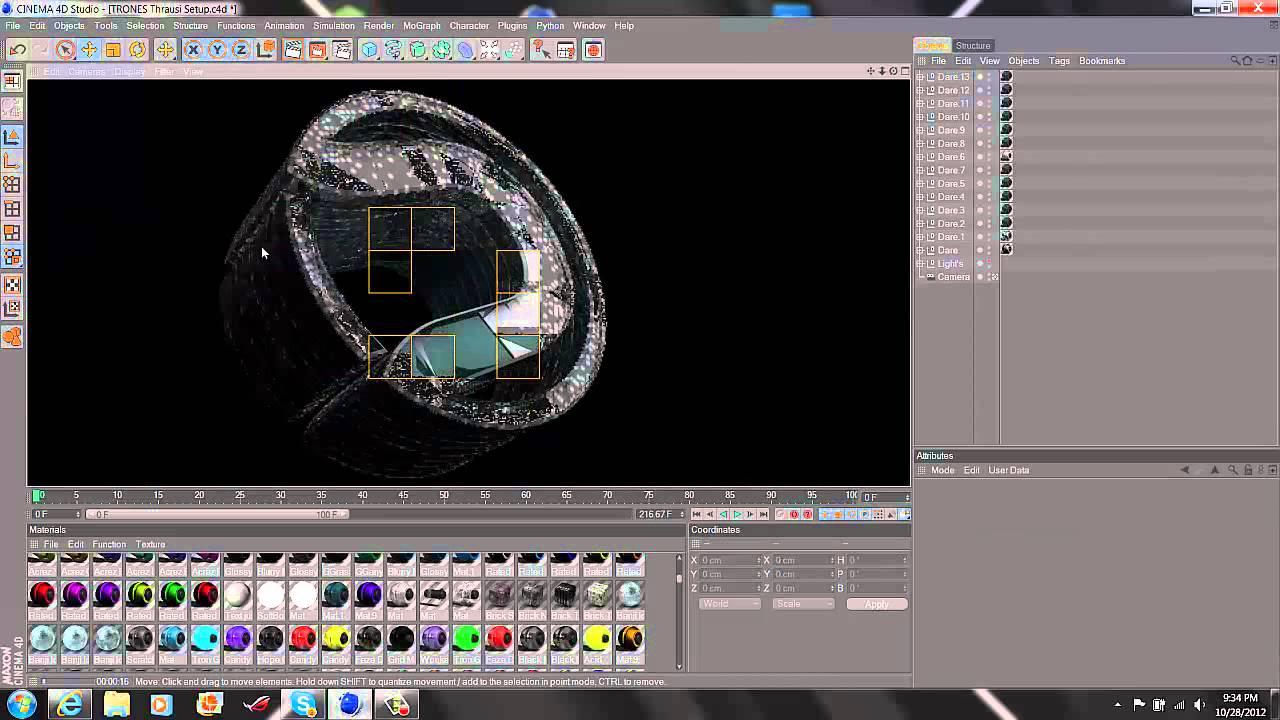Expand the Dare.12 object

pos(920,90)
